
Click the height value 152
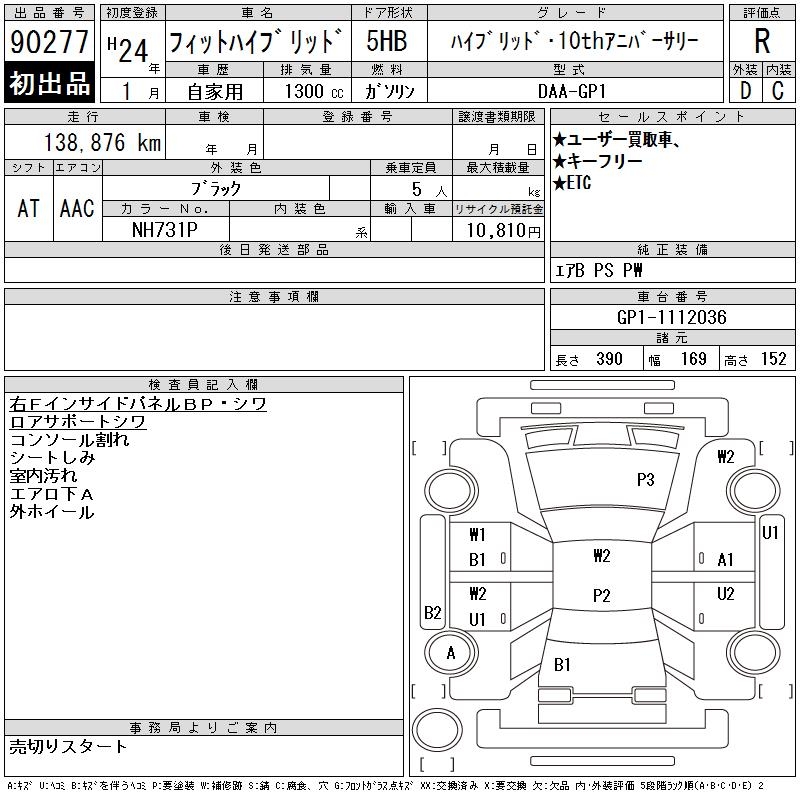[x=773, y=359]
